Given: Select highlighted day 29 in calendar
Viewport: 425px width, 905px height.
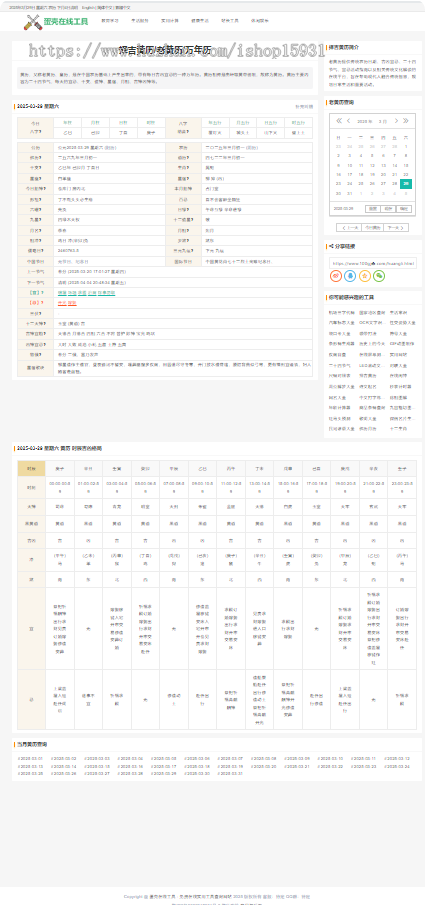Looking at the screenshot, I should [405, 184].
